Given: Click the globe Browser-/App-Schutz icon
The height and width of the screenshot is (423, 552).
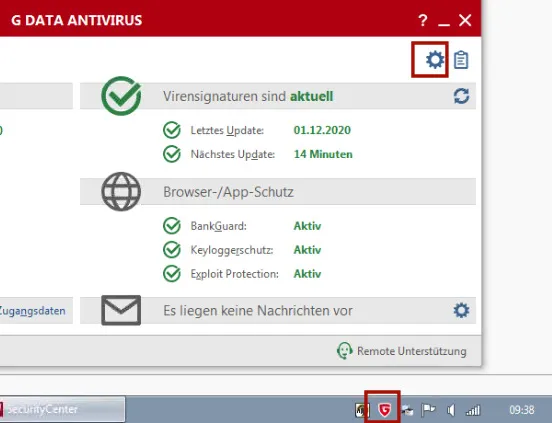Looking at the screenshot, I should [121, 192].
